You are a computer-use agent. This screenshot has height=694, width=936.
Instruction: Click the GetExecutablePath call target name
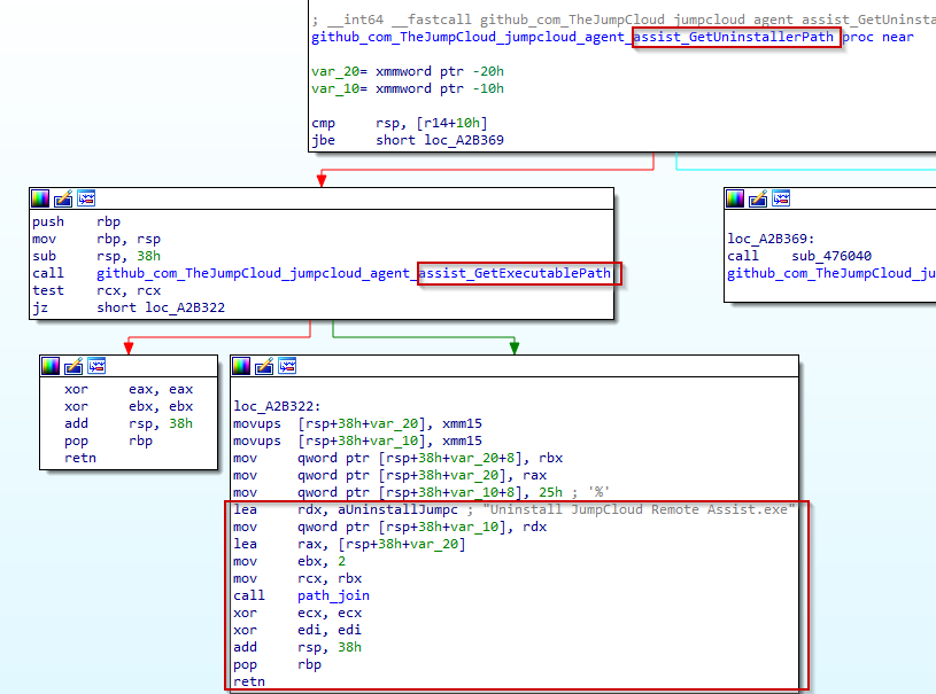pos(356,274)
